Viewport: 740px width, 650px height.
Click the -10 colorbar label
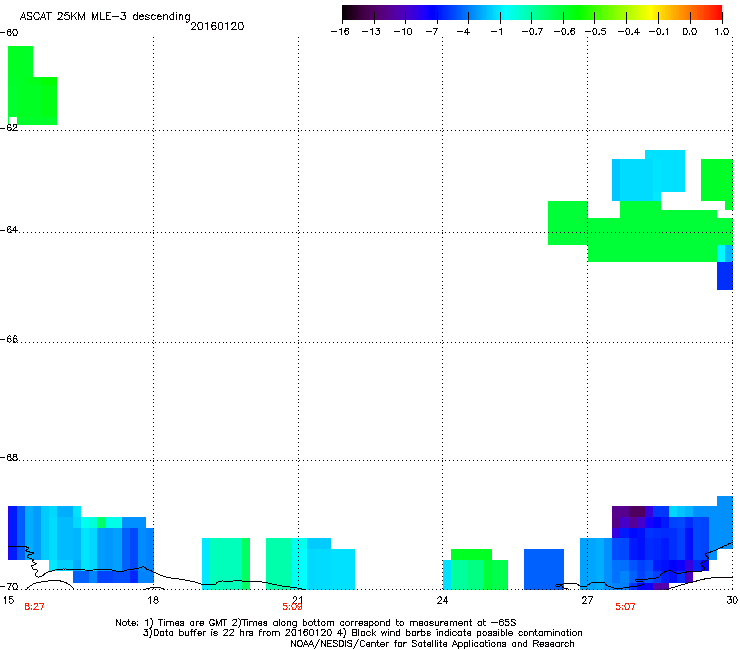point(403,32)
